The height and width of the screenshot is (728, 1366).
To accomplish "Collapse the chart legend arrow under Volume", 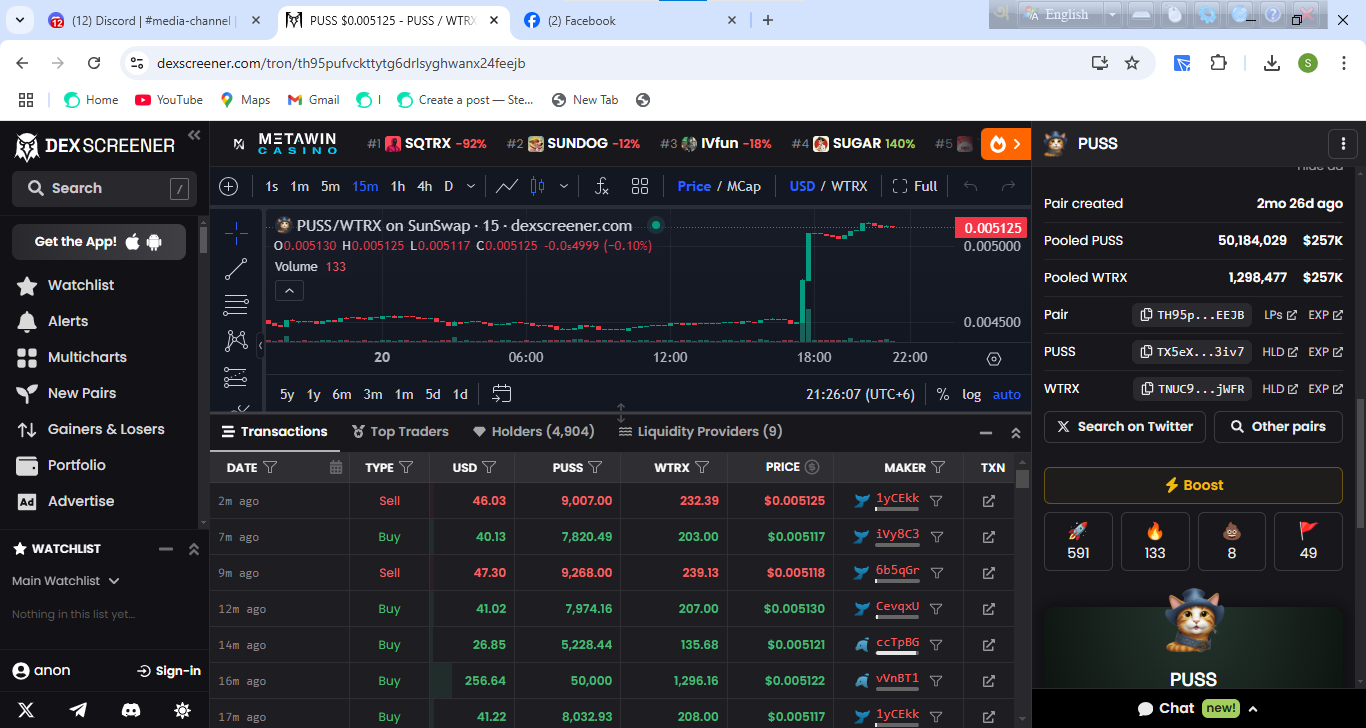I will (289, 291).
